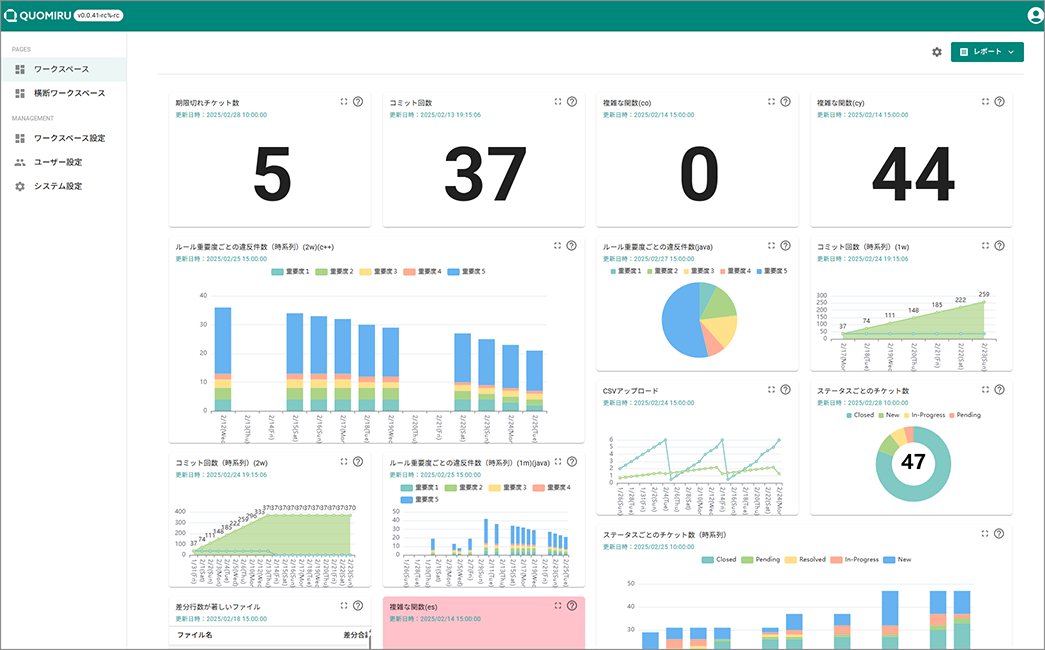The height and width of the screenshot is (650, 1045).
Task: Select ワークスペース in the sidebar
Action: [x=61, y=69]
